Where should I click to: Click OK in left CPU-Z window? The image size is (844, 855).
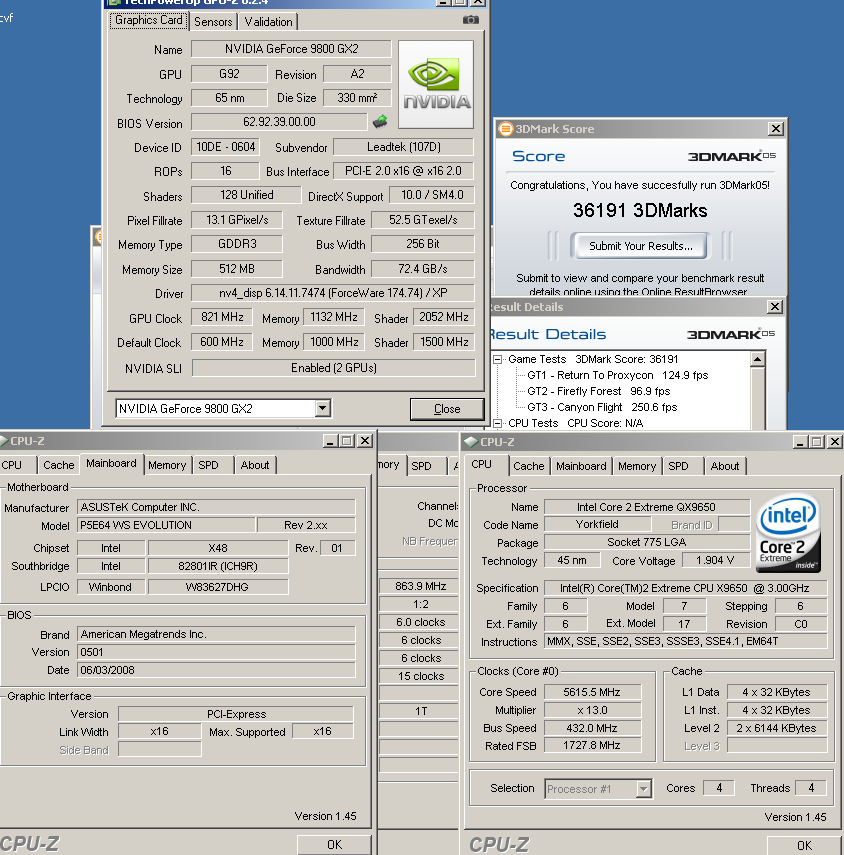pyautogui.click(x=334, y=845)
